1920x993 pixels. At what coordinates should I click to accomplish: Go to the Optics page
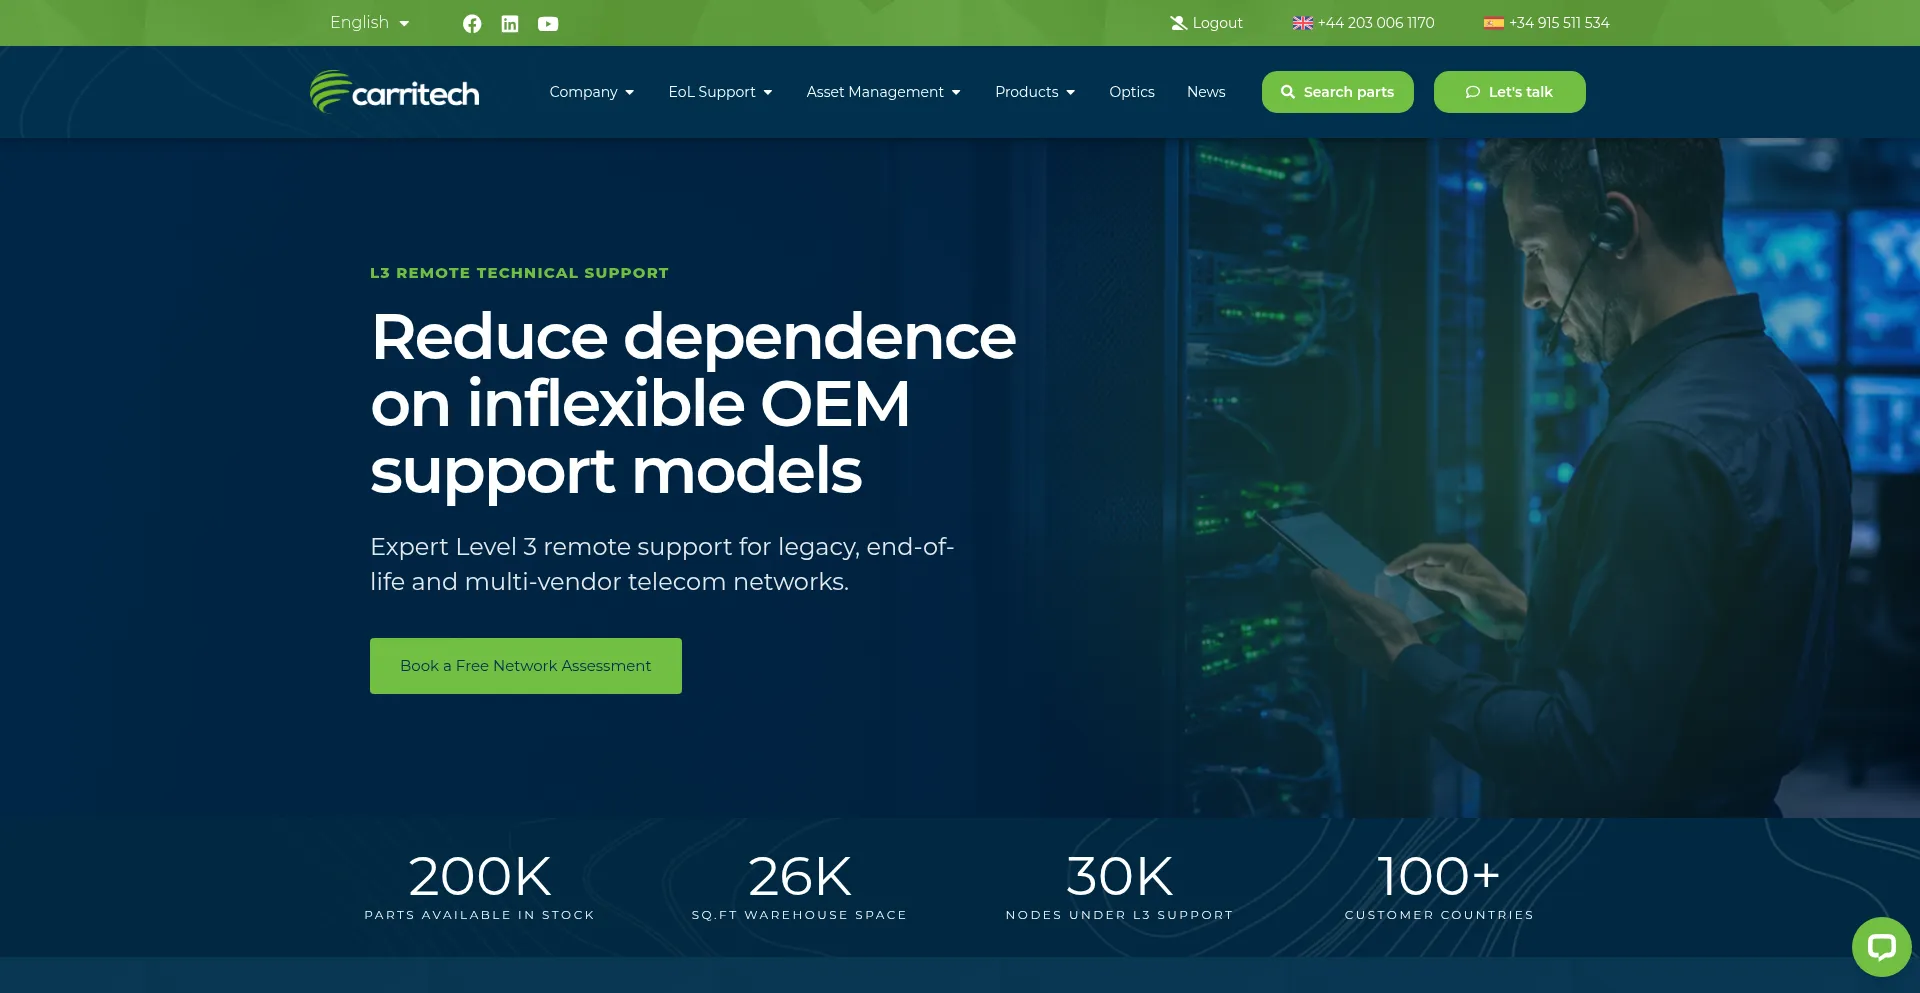click(1132, 92)
